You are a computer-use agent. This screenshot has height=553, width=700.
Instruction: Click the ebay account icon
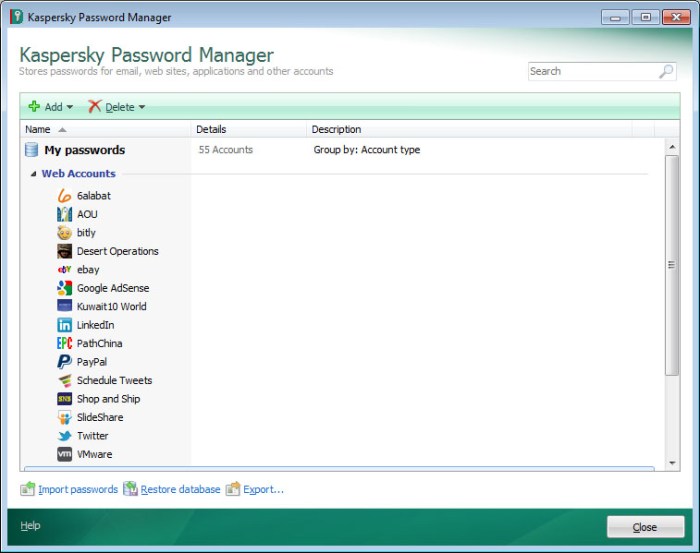coord(64,270)
